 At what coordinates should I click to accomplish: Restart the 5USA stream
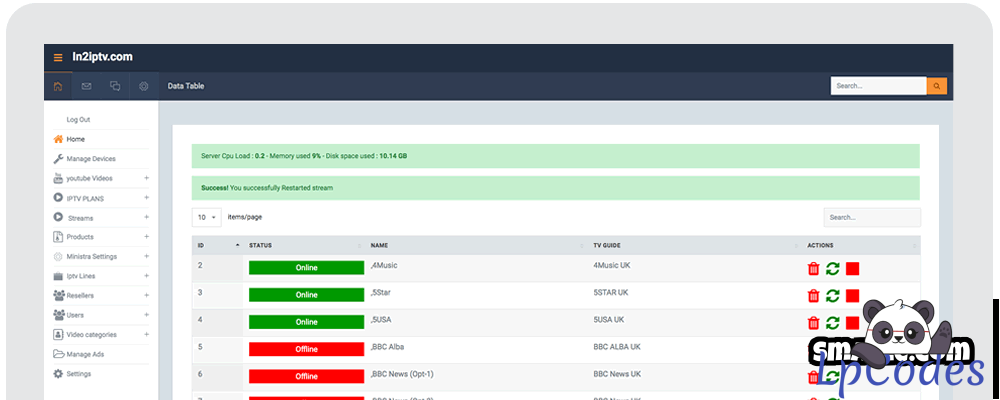[x=832, y=322]
